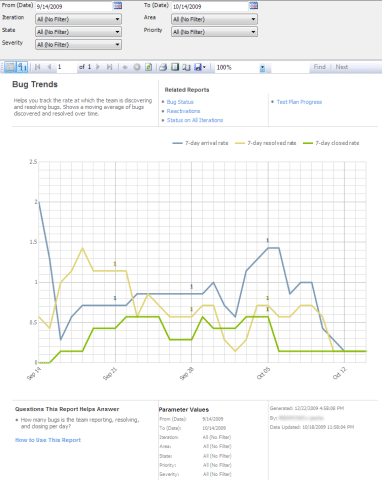Screen dimensions: 382x480
Task: Click the Sep 28 axis label
Action: (x=187, y=373)
